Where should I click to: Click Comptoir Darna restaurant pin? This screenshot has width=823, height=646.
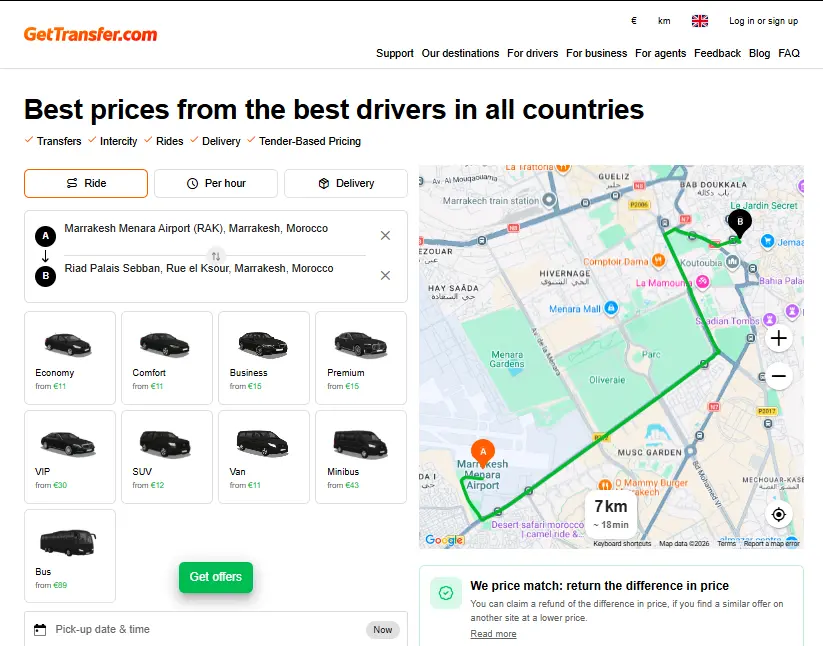658,260
